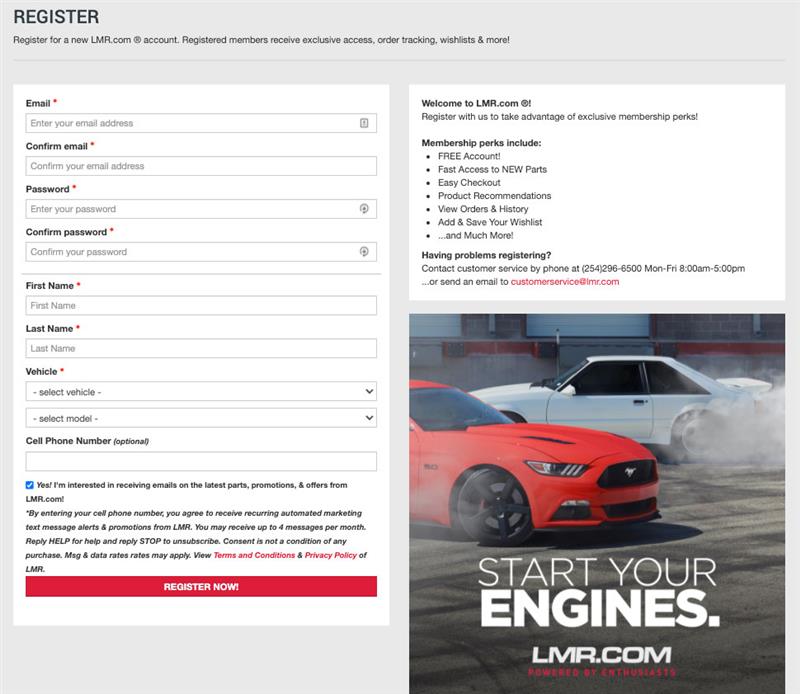Click 'Add & Save Your Wishlist' perk
Viewport: 800px width, 694px height.
click(x=490, y=222)
